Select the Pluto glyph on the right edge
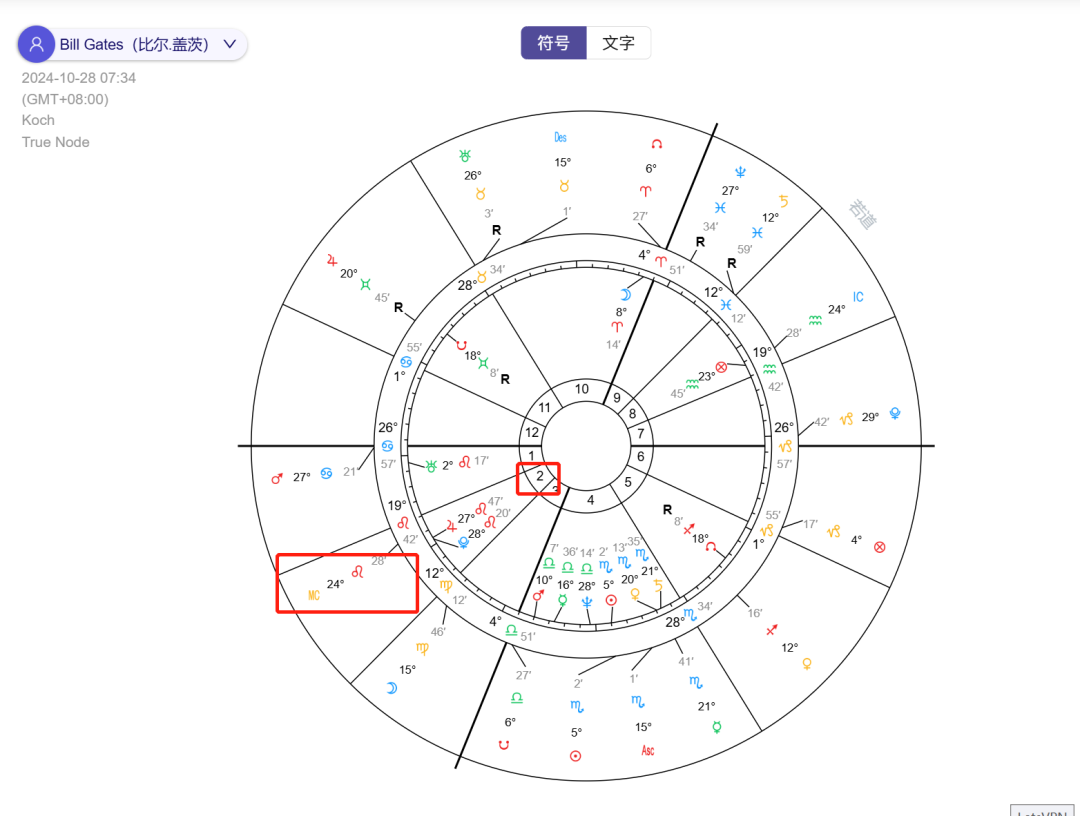Viewport: 1080px width, 816px height. tap(893, 413)
